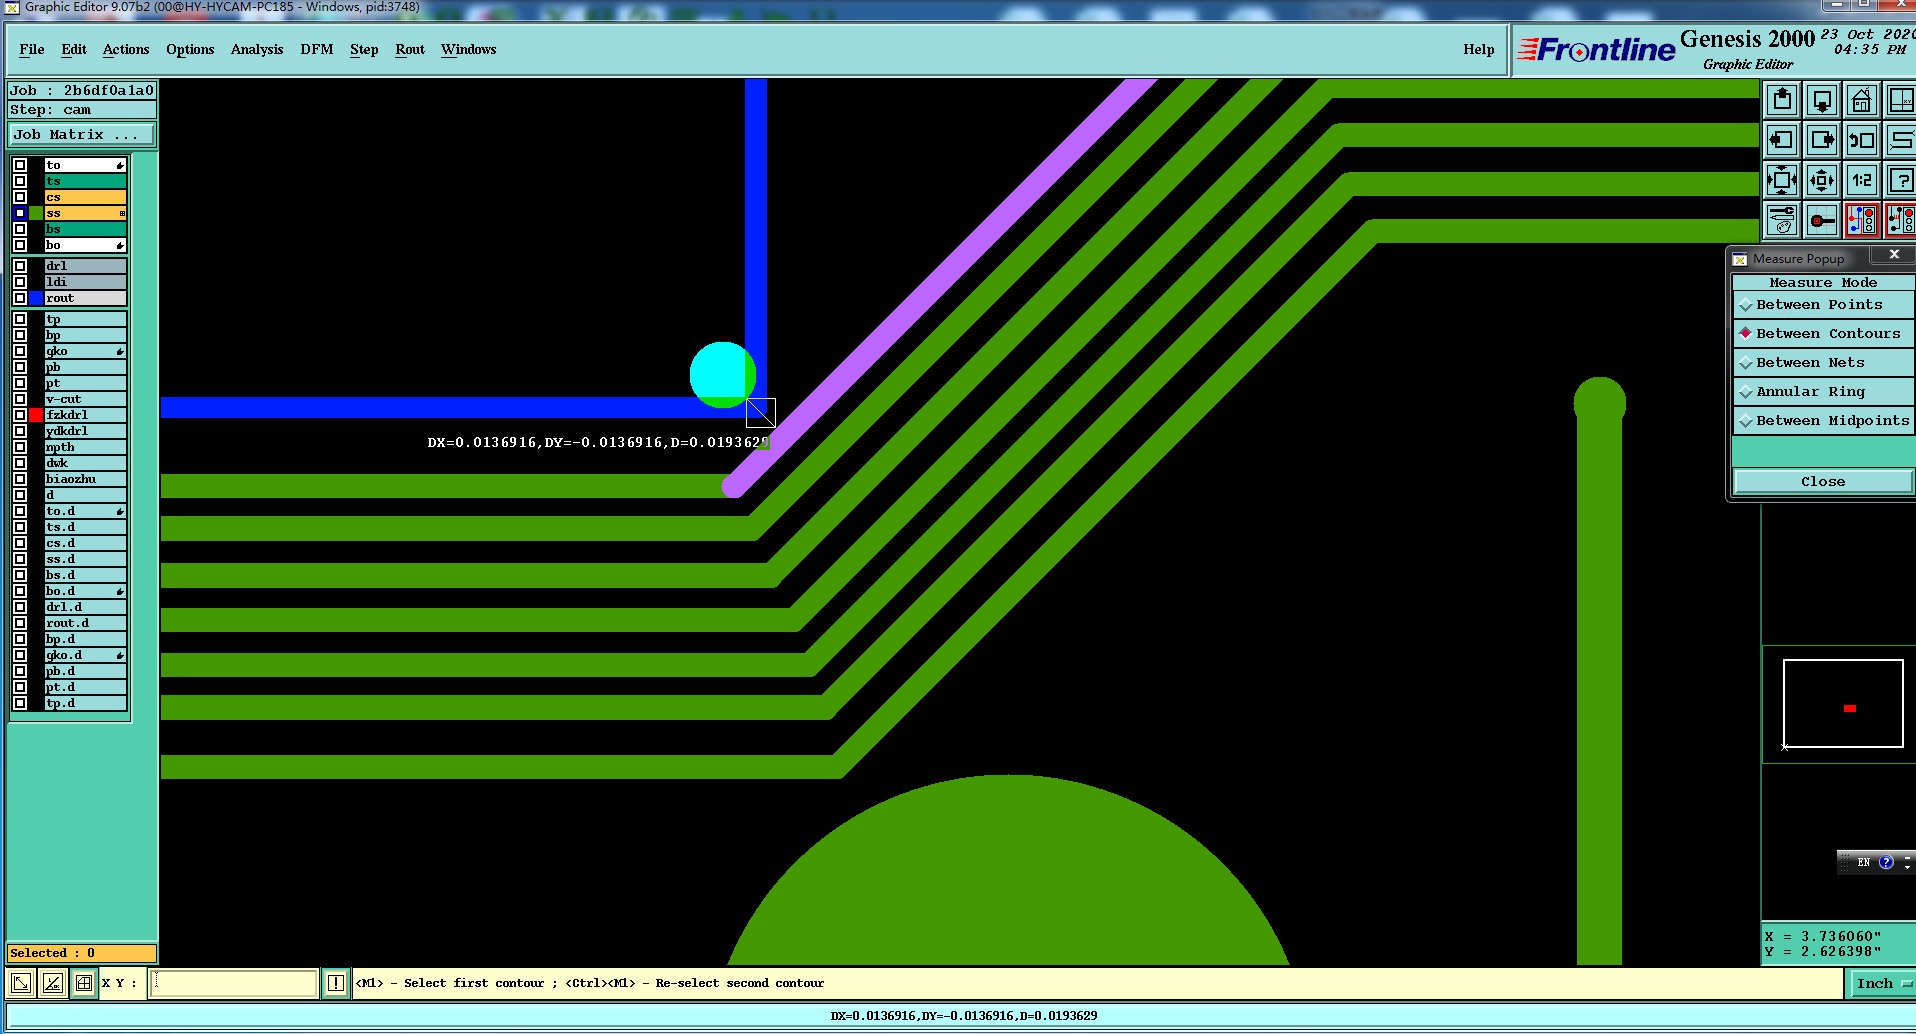The image size is (1916, 1034).
Task: Open the Analysis menu
Action: (257, 49)
